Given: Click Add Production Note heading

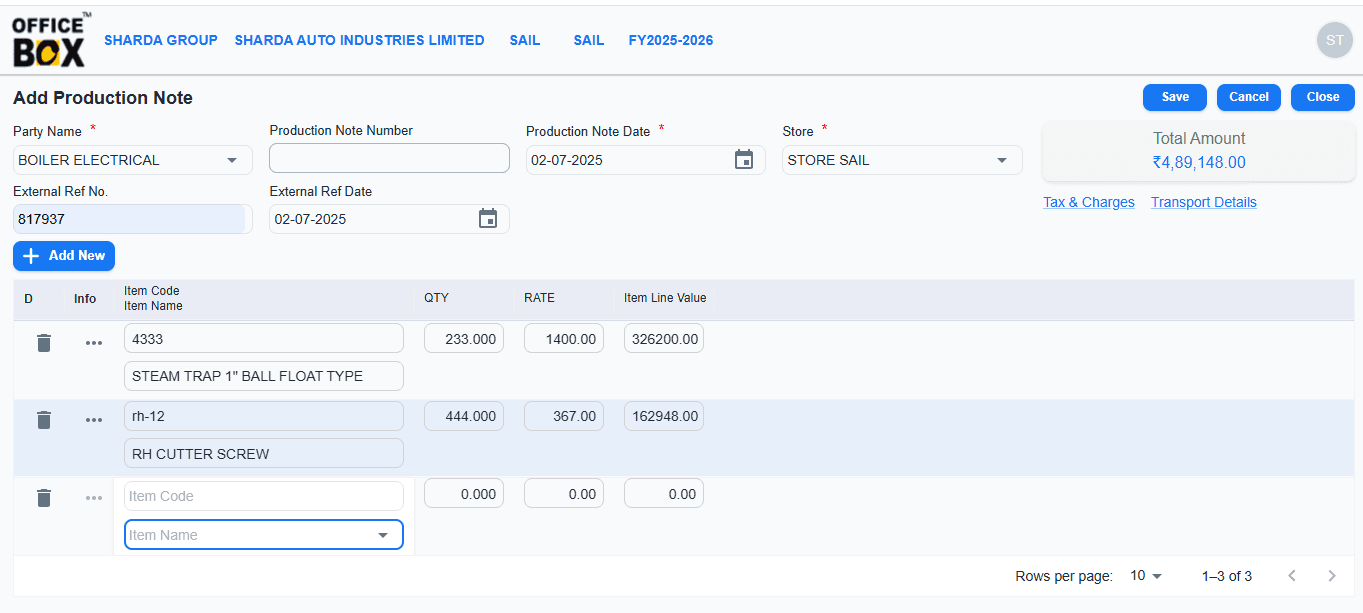Looking at the screenshot, I should pos(103,98).
